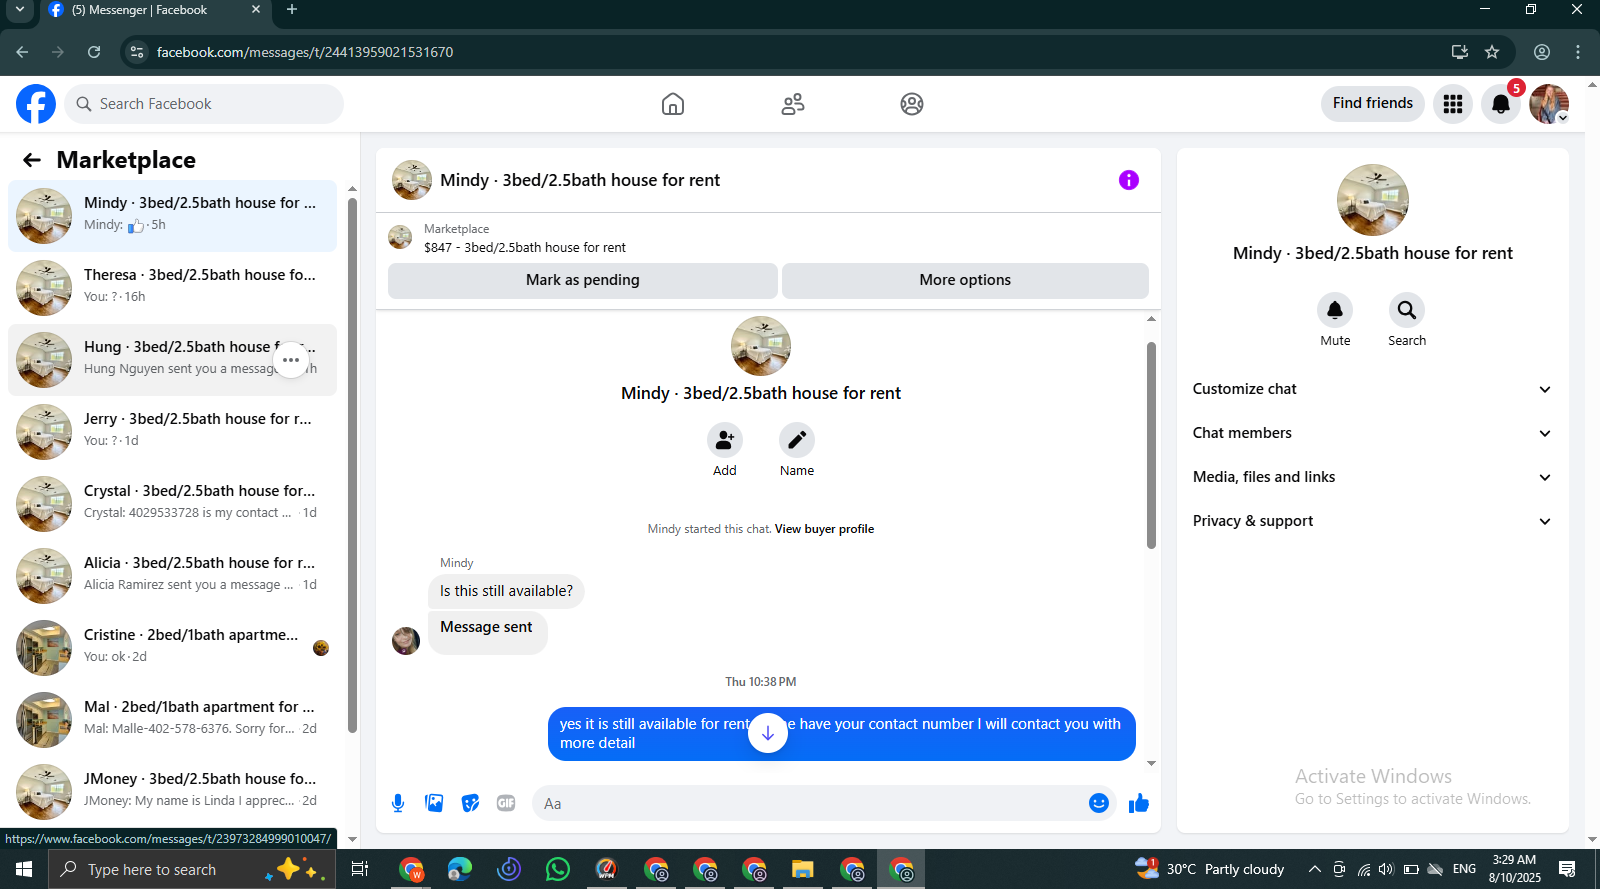Go to Facebook Home icon
This screenshot has width=1600, height=889.
pyautogui.click(x=673, y=104)
